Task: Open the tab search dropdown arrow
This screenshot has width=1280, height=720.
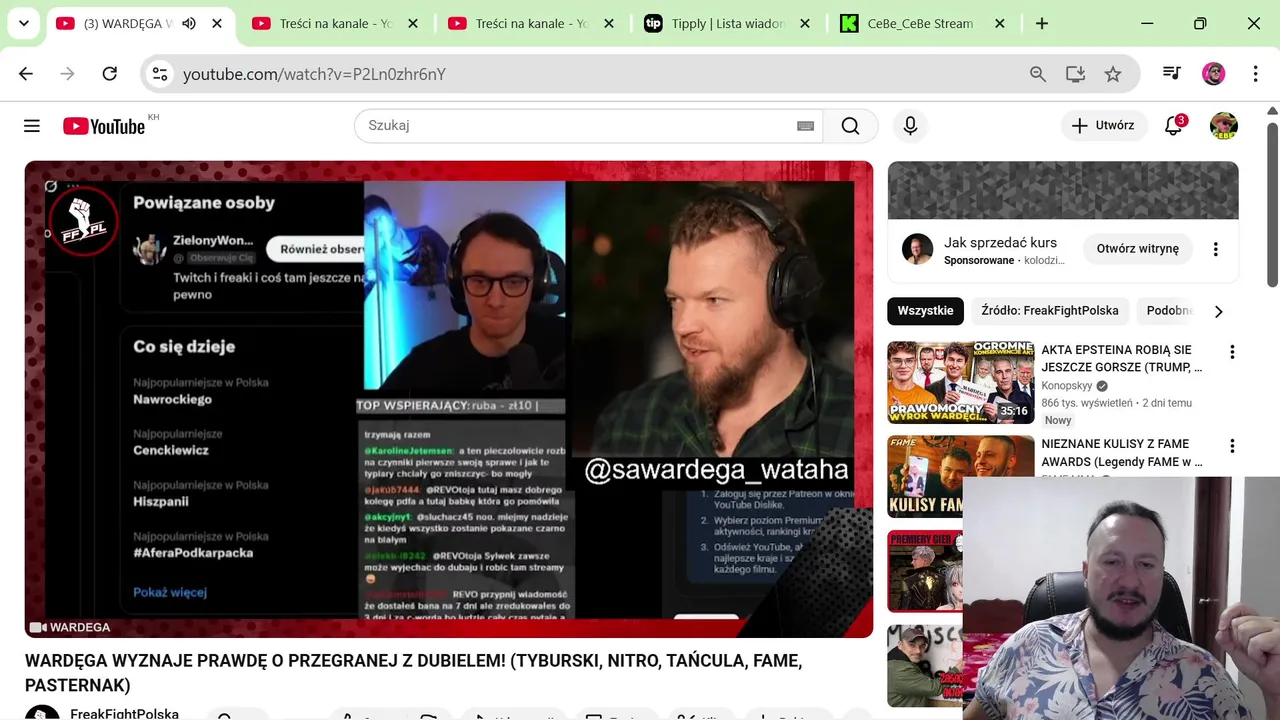Action: [x=23, y=23]
